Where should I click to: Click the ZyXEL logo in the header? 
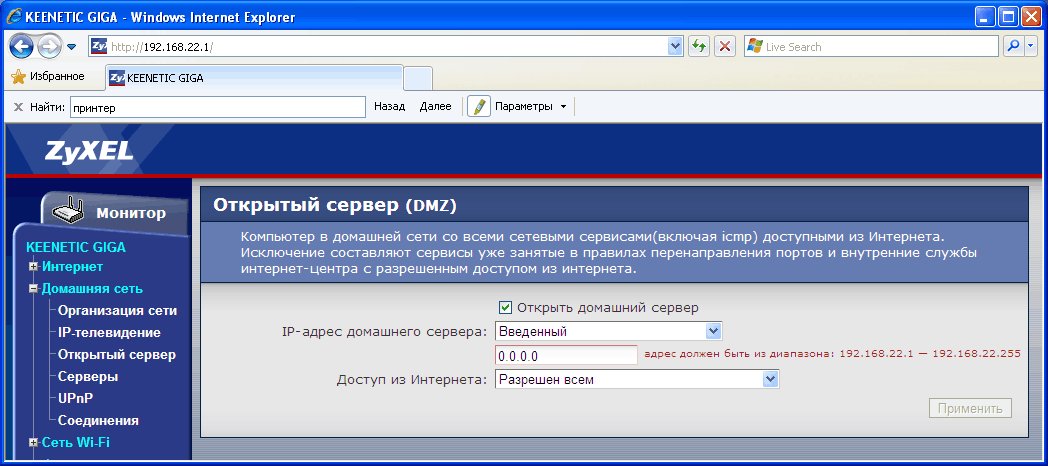click(x=89, y=150)
